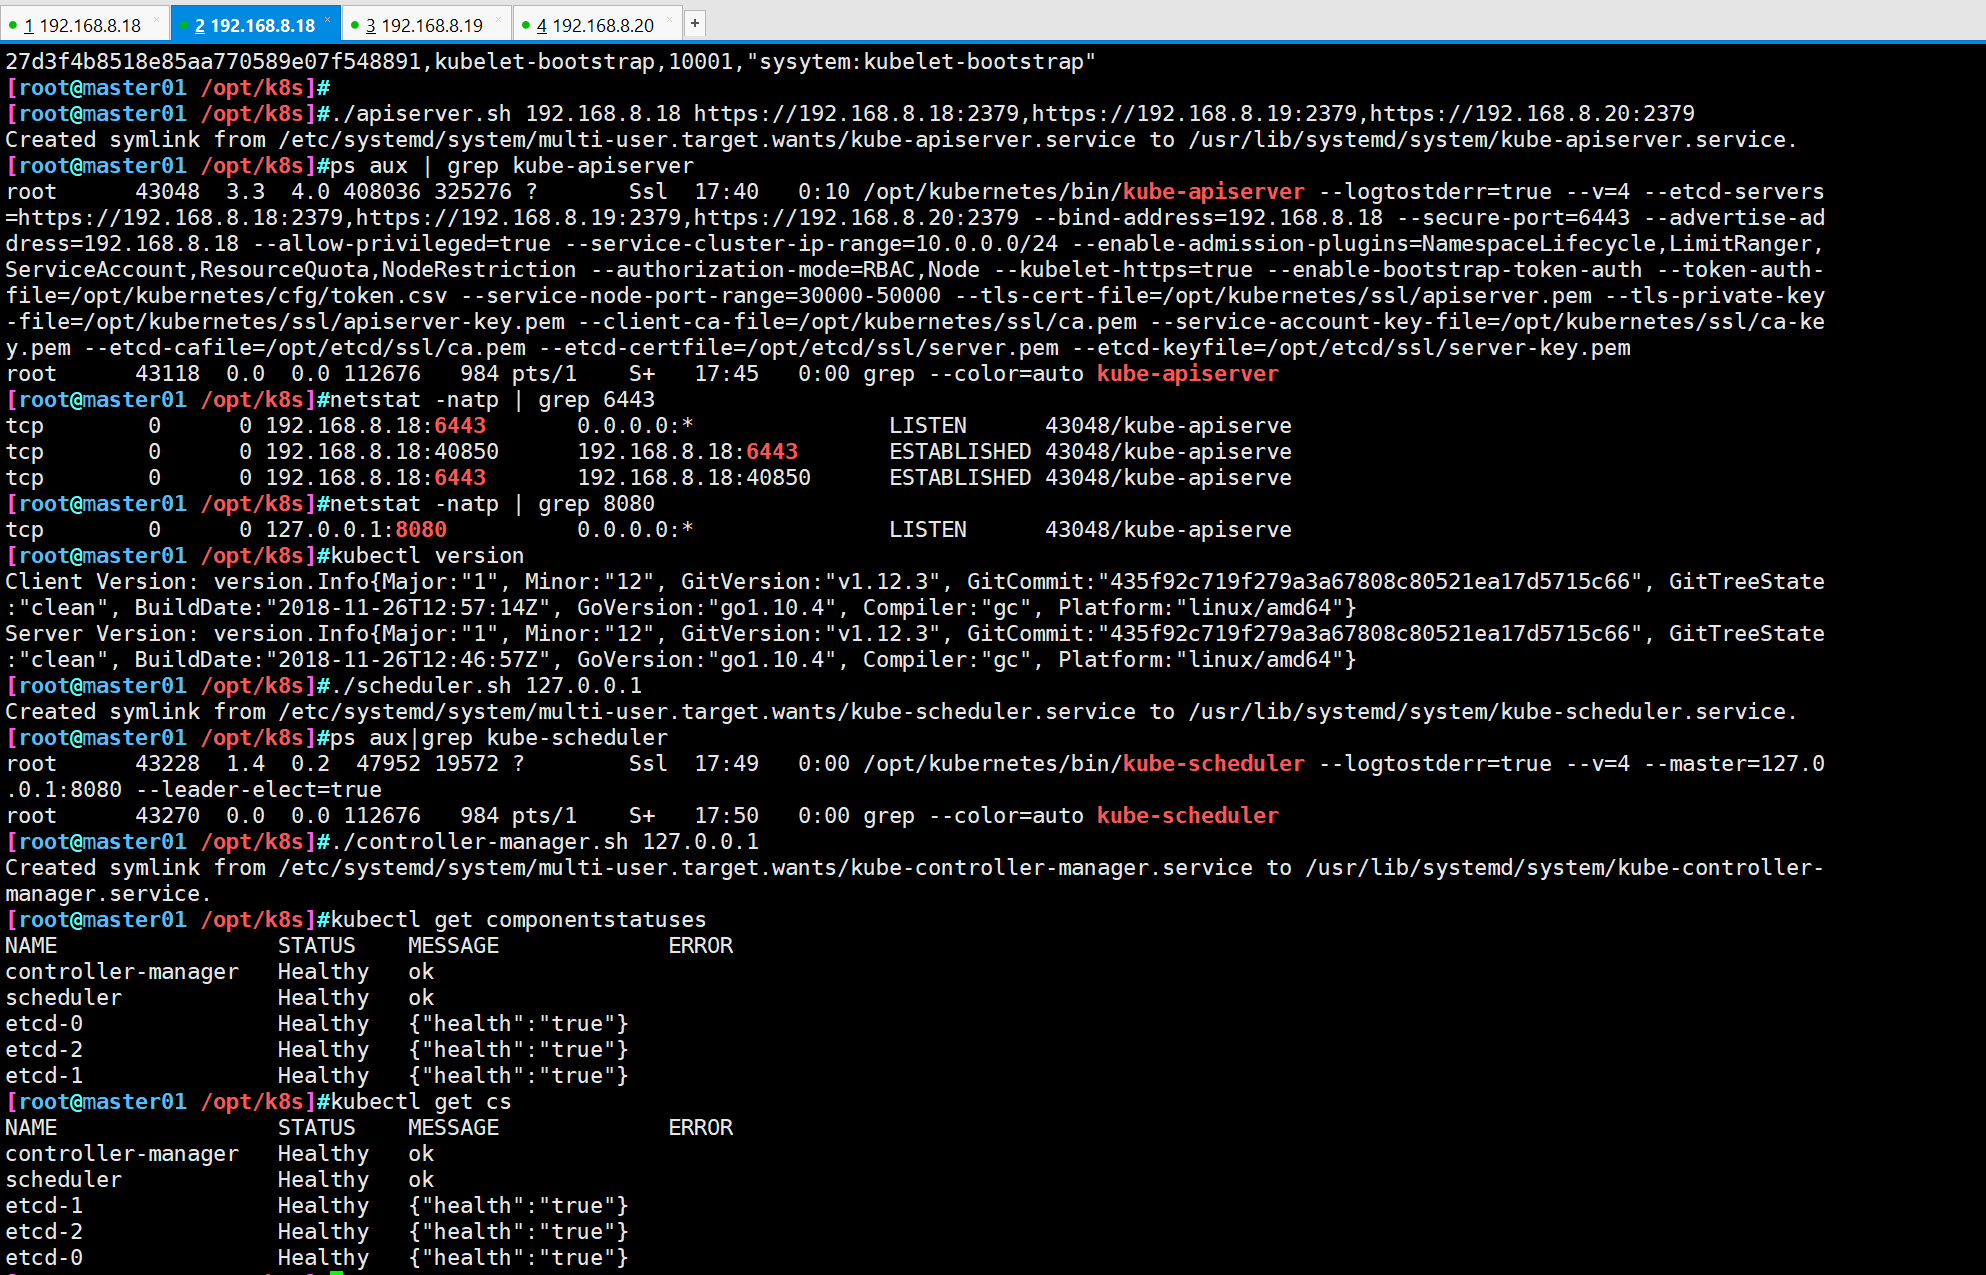
Task: Click LISTEN in the 127.0.0.1:8080 row
Action: point(928,530)
